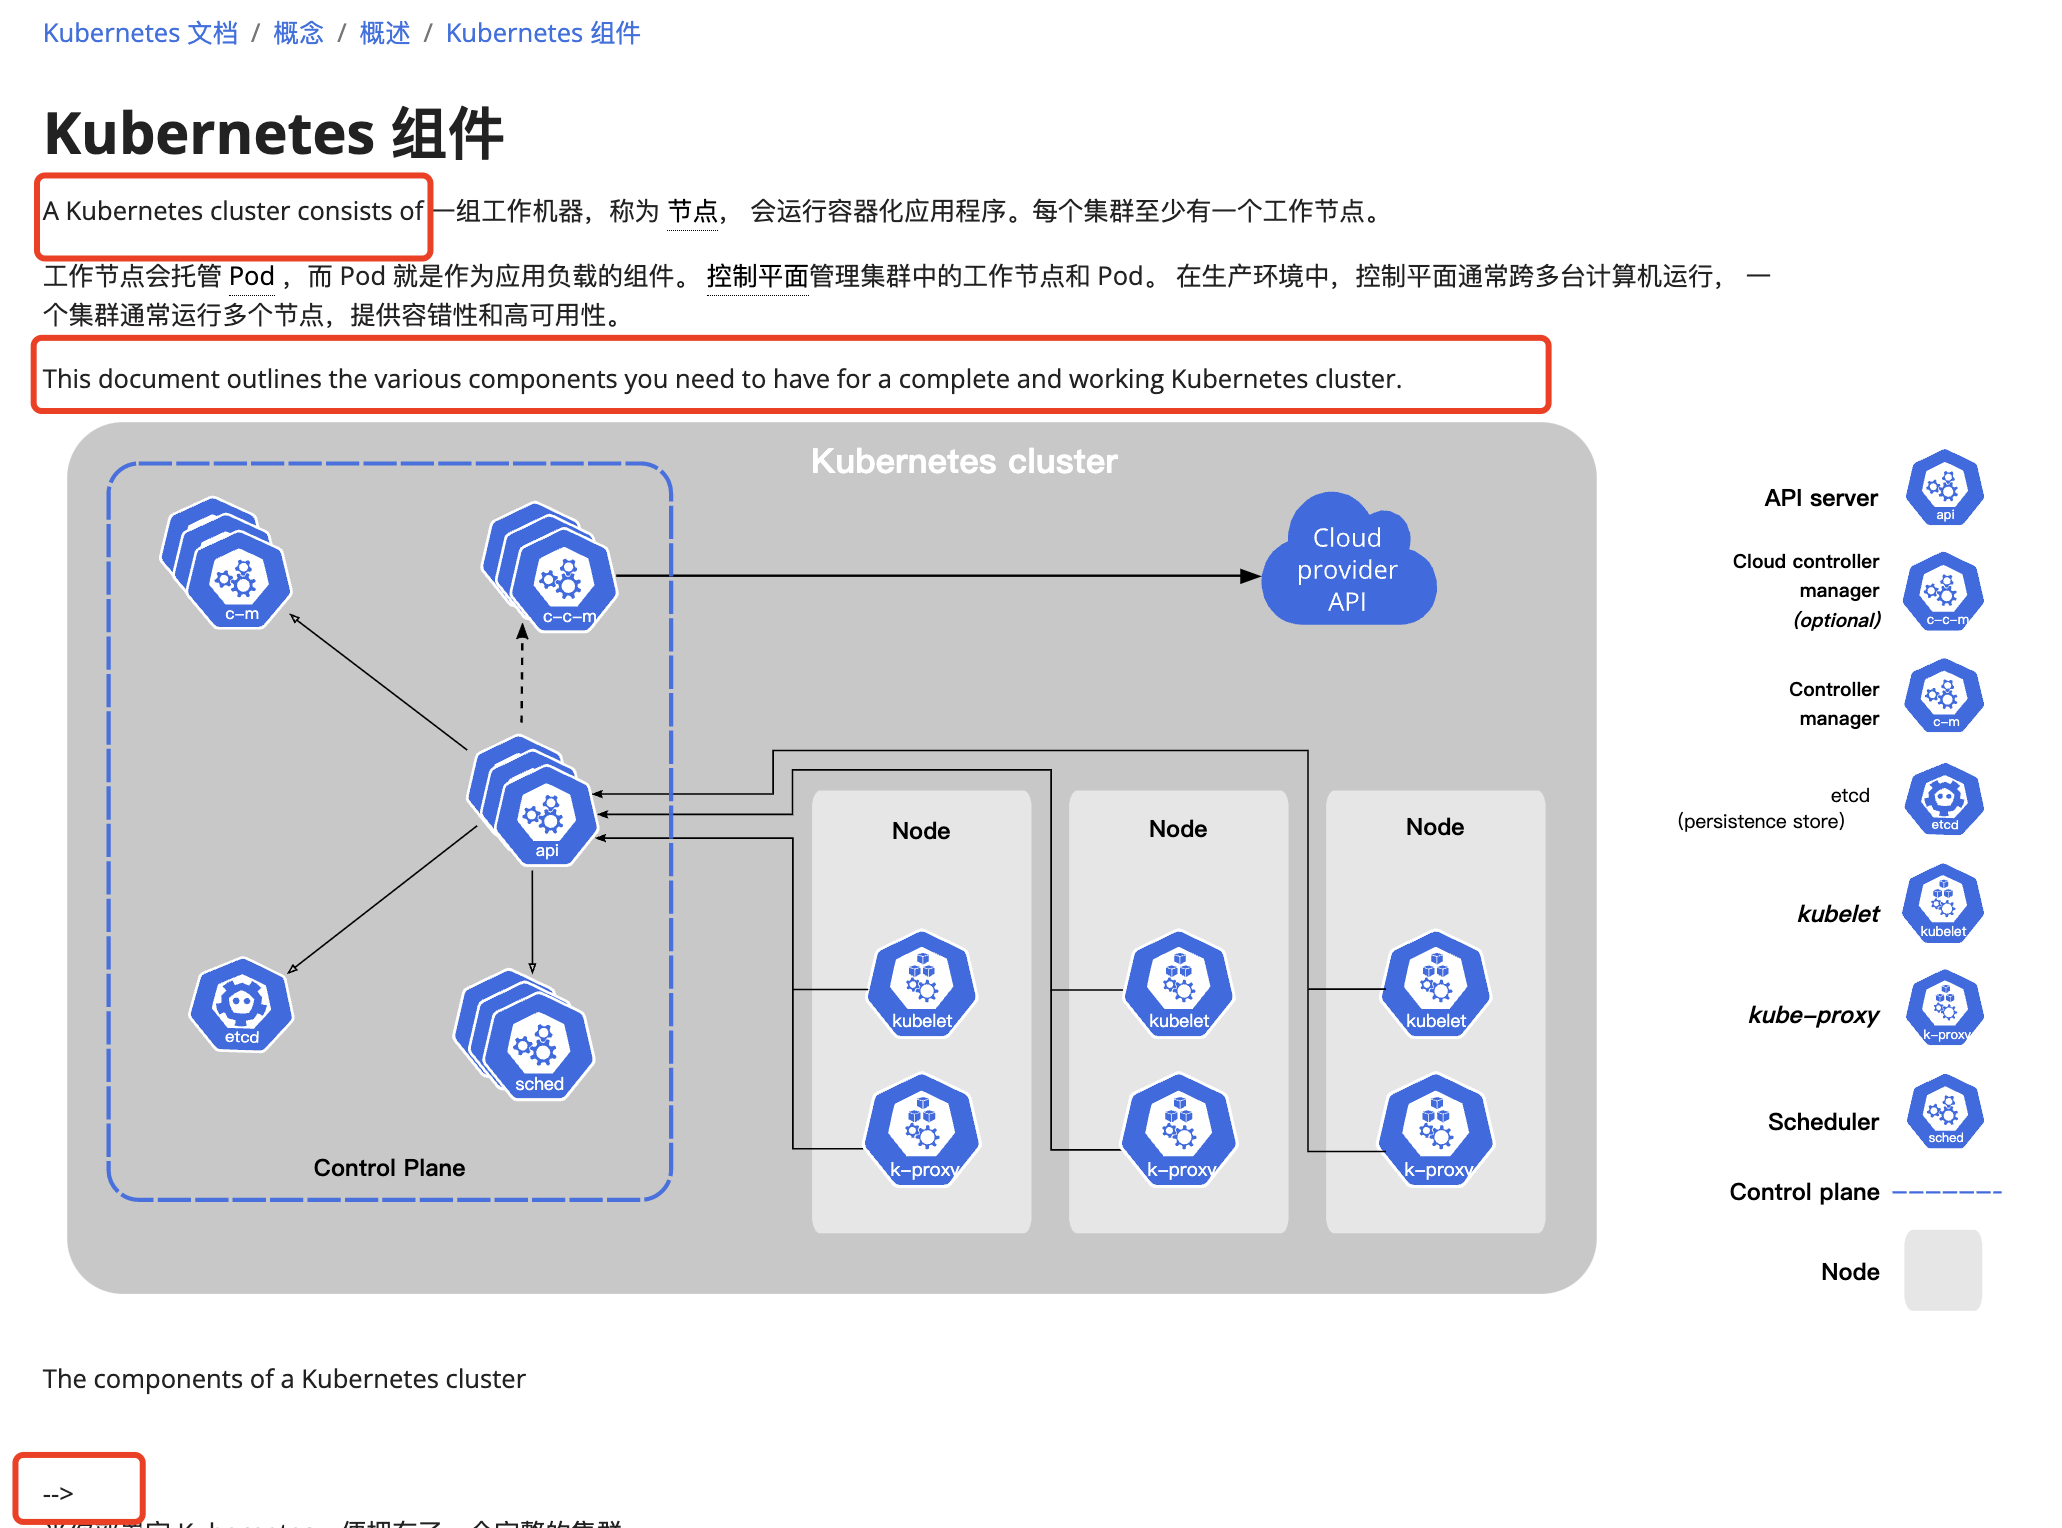
Task: Click the Scheduler legend icon
Action: point(1944,1113)
